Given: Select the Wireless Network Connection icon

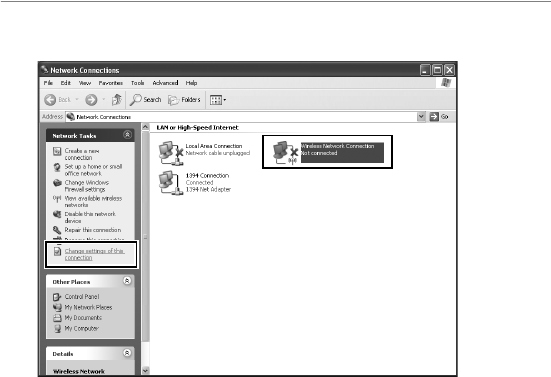Looking at the screenshot, I should coord(285,152).
